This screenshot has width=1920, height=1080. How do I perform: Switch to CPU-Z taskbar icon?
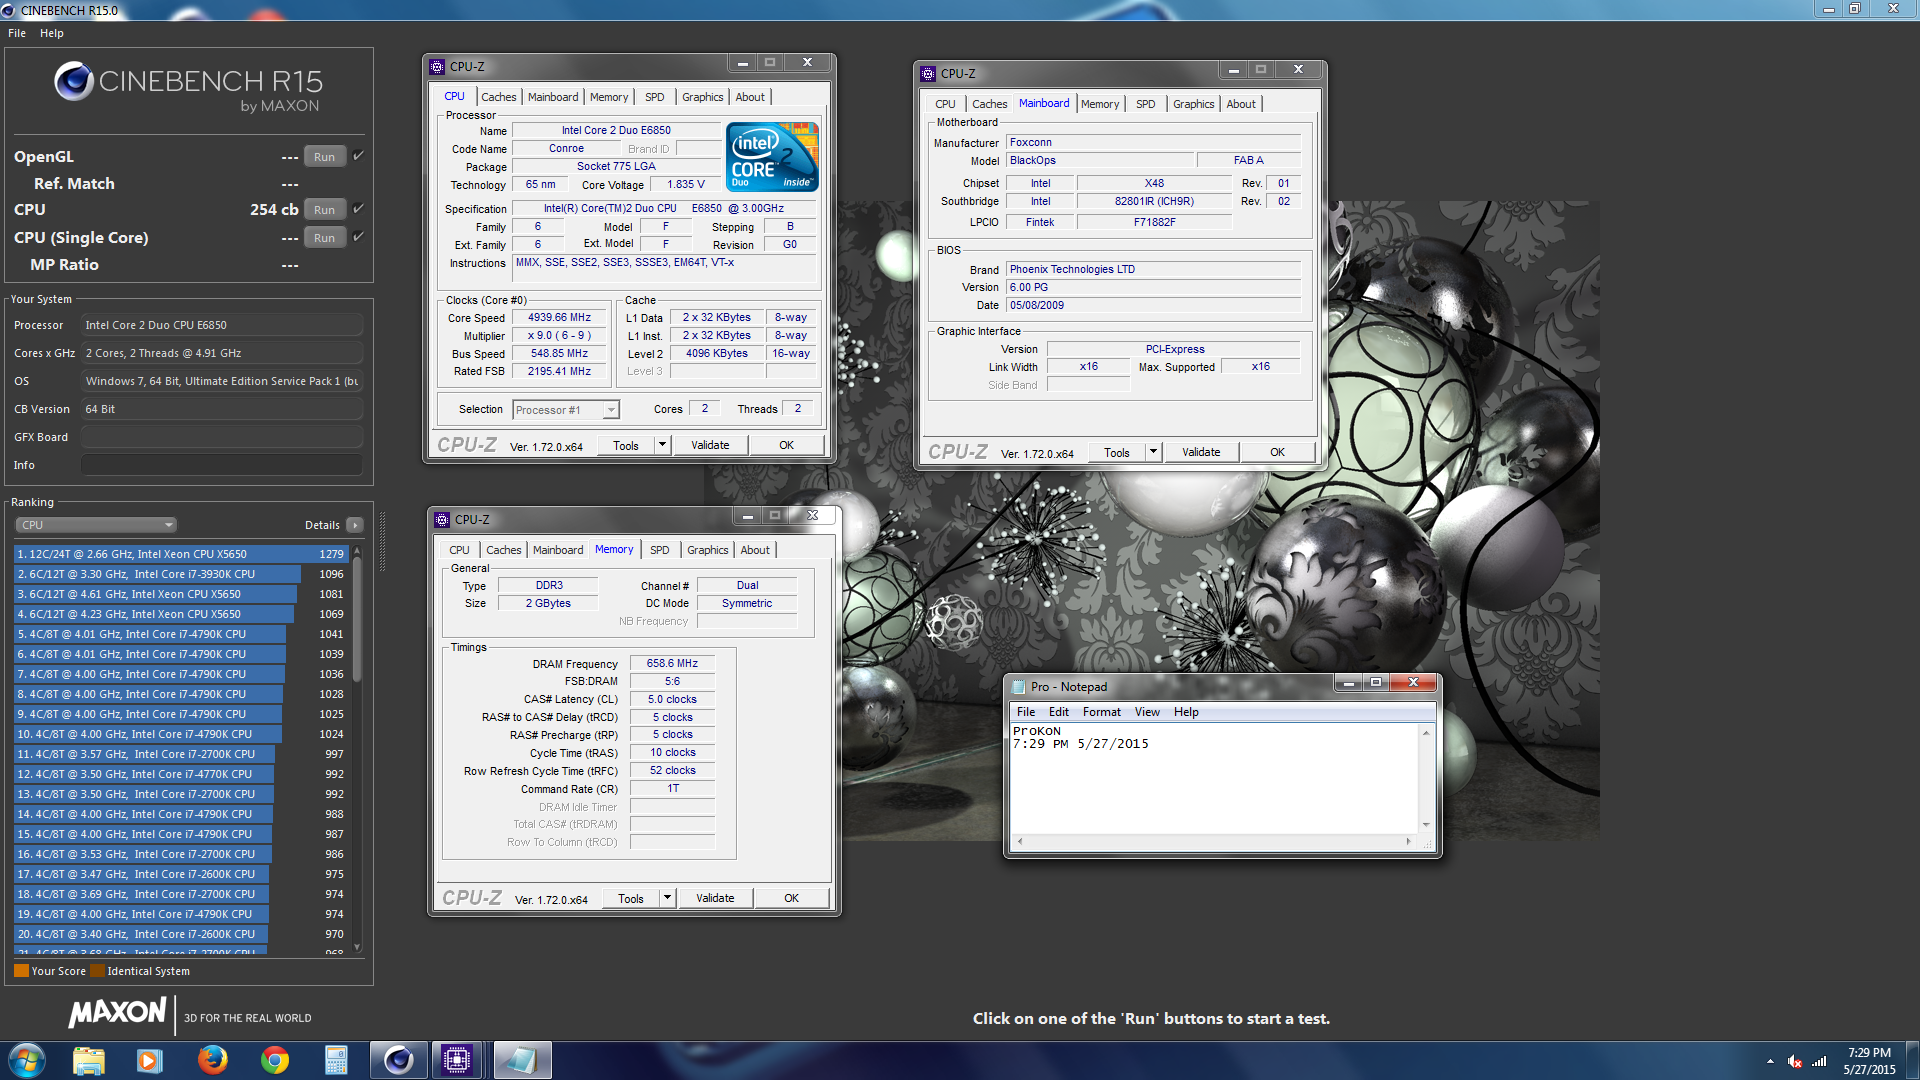coord(457,1060)
